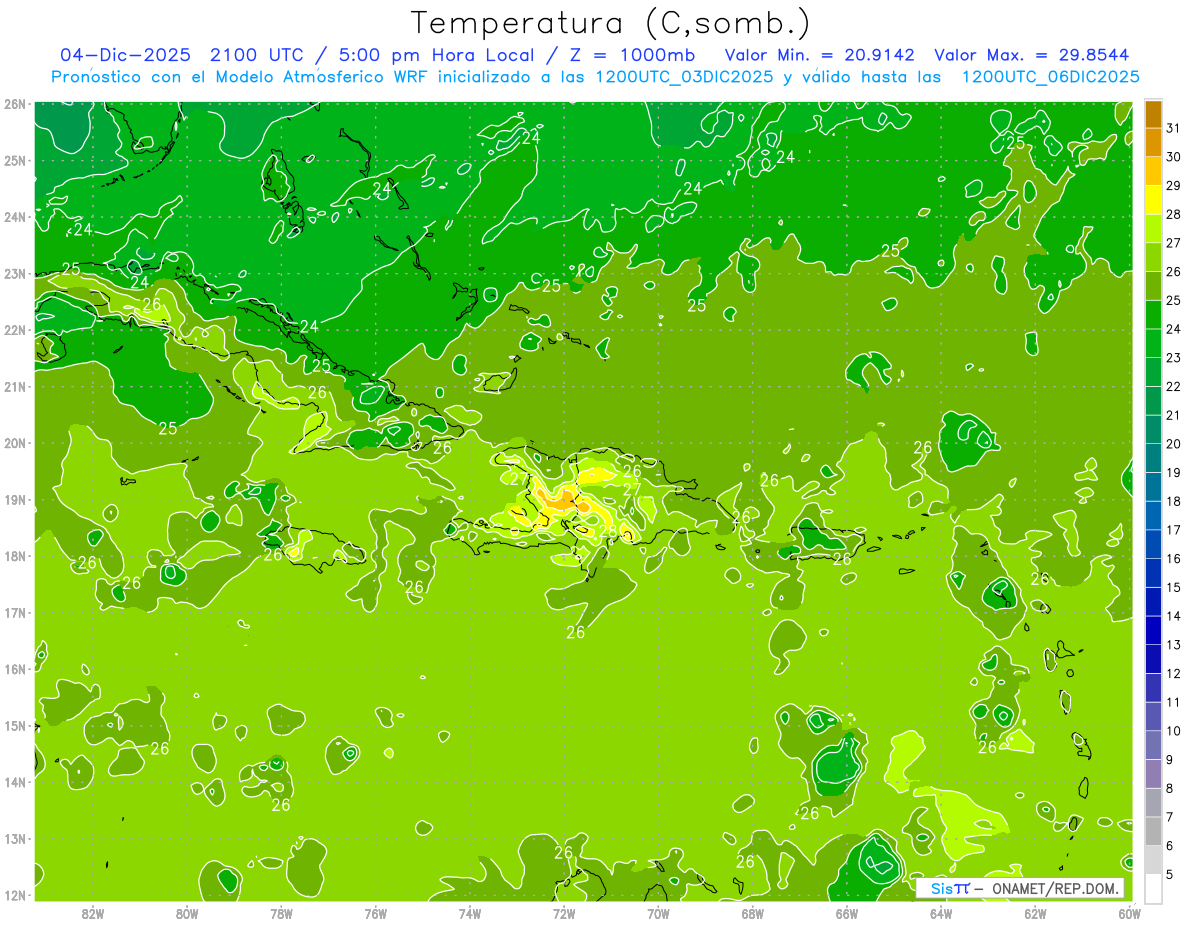Click the '78W' longitude axis label
The height and width of the screenshot is (927, 1200).
tap(281, 913)
